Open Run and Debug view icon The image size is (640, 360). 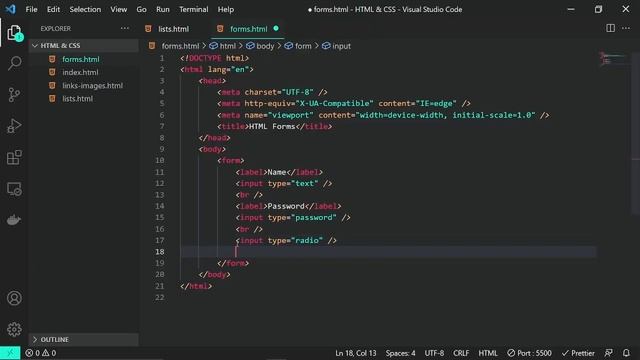(14, 126)
